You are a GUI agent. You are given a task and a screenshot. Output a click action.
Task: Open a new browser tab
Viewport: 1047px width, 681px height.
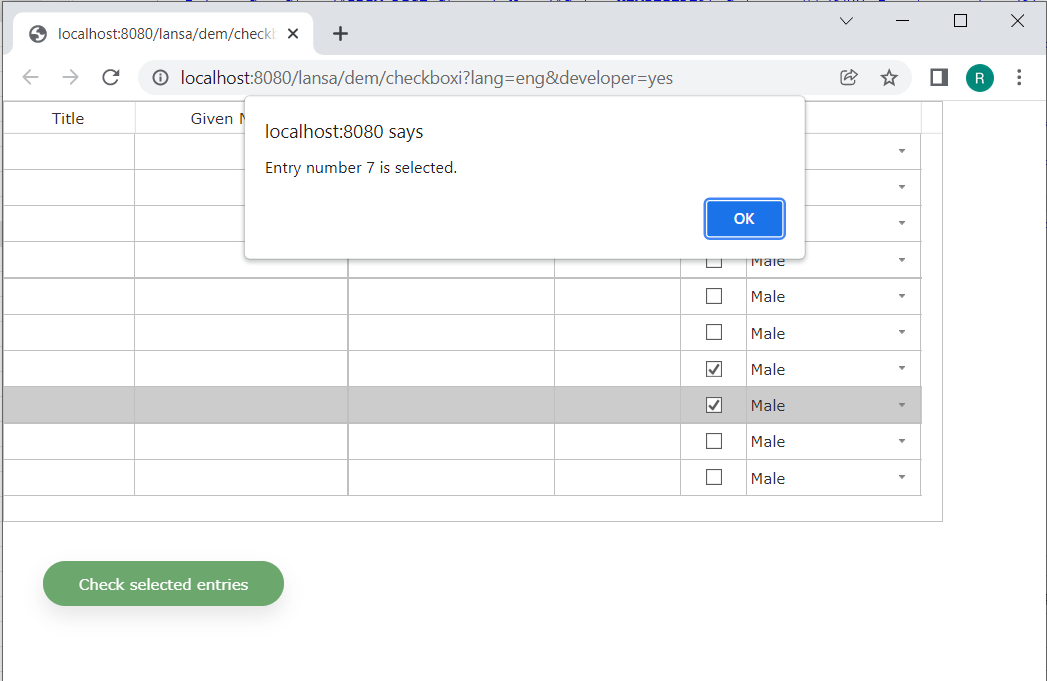tap(339, 32)
